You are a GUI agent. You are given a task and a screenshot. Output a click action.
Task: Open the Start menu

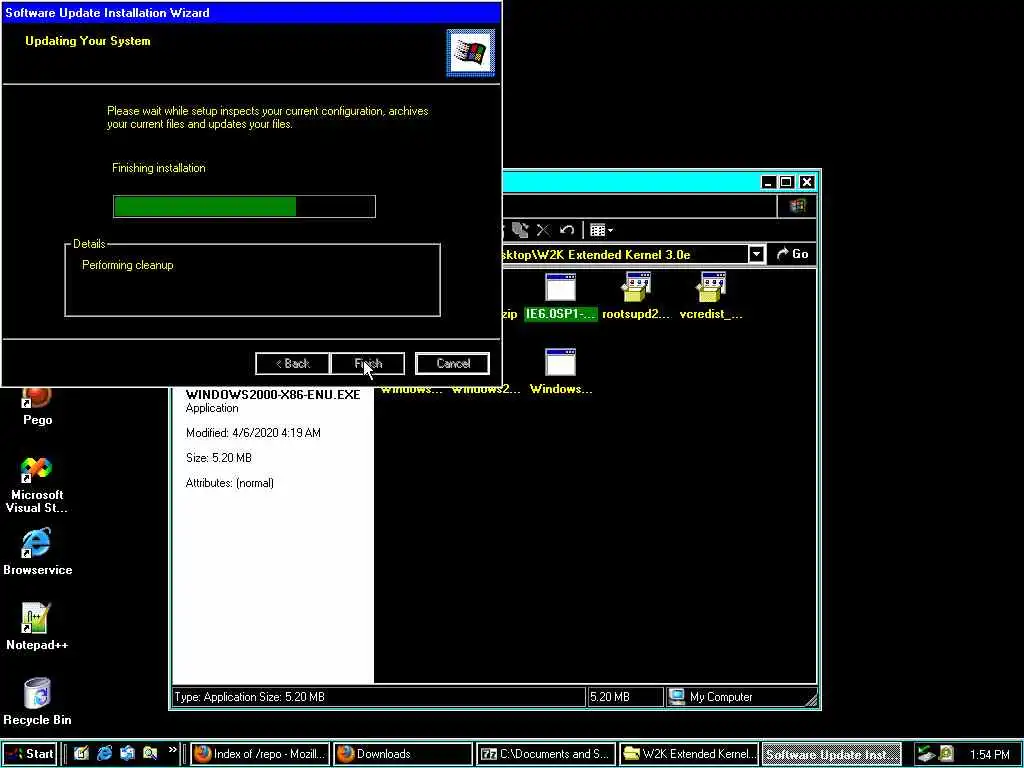click(x=30, y=754)
